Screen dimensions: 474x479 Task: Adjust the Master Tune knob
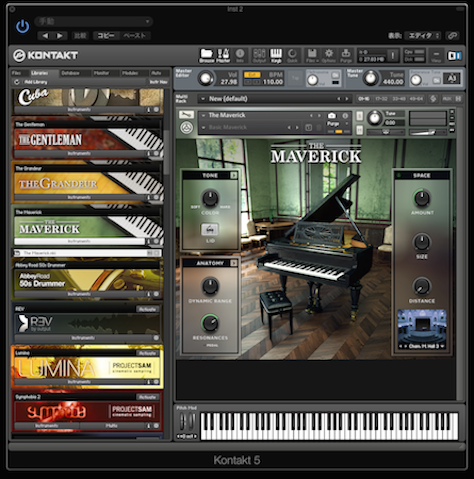[x=370, y=79]
